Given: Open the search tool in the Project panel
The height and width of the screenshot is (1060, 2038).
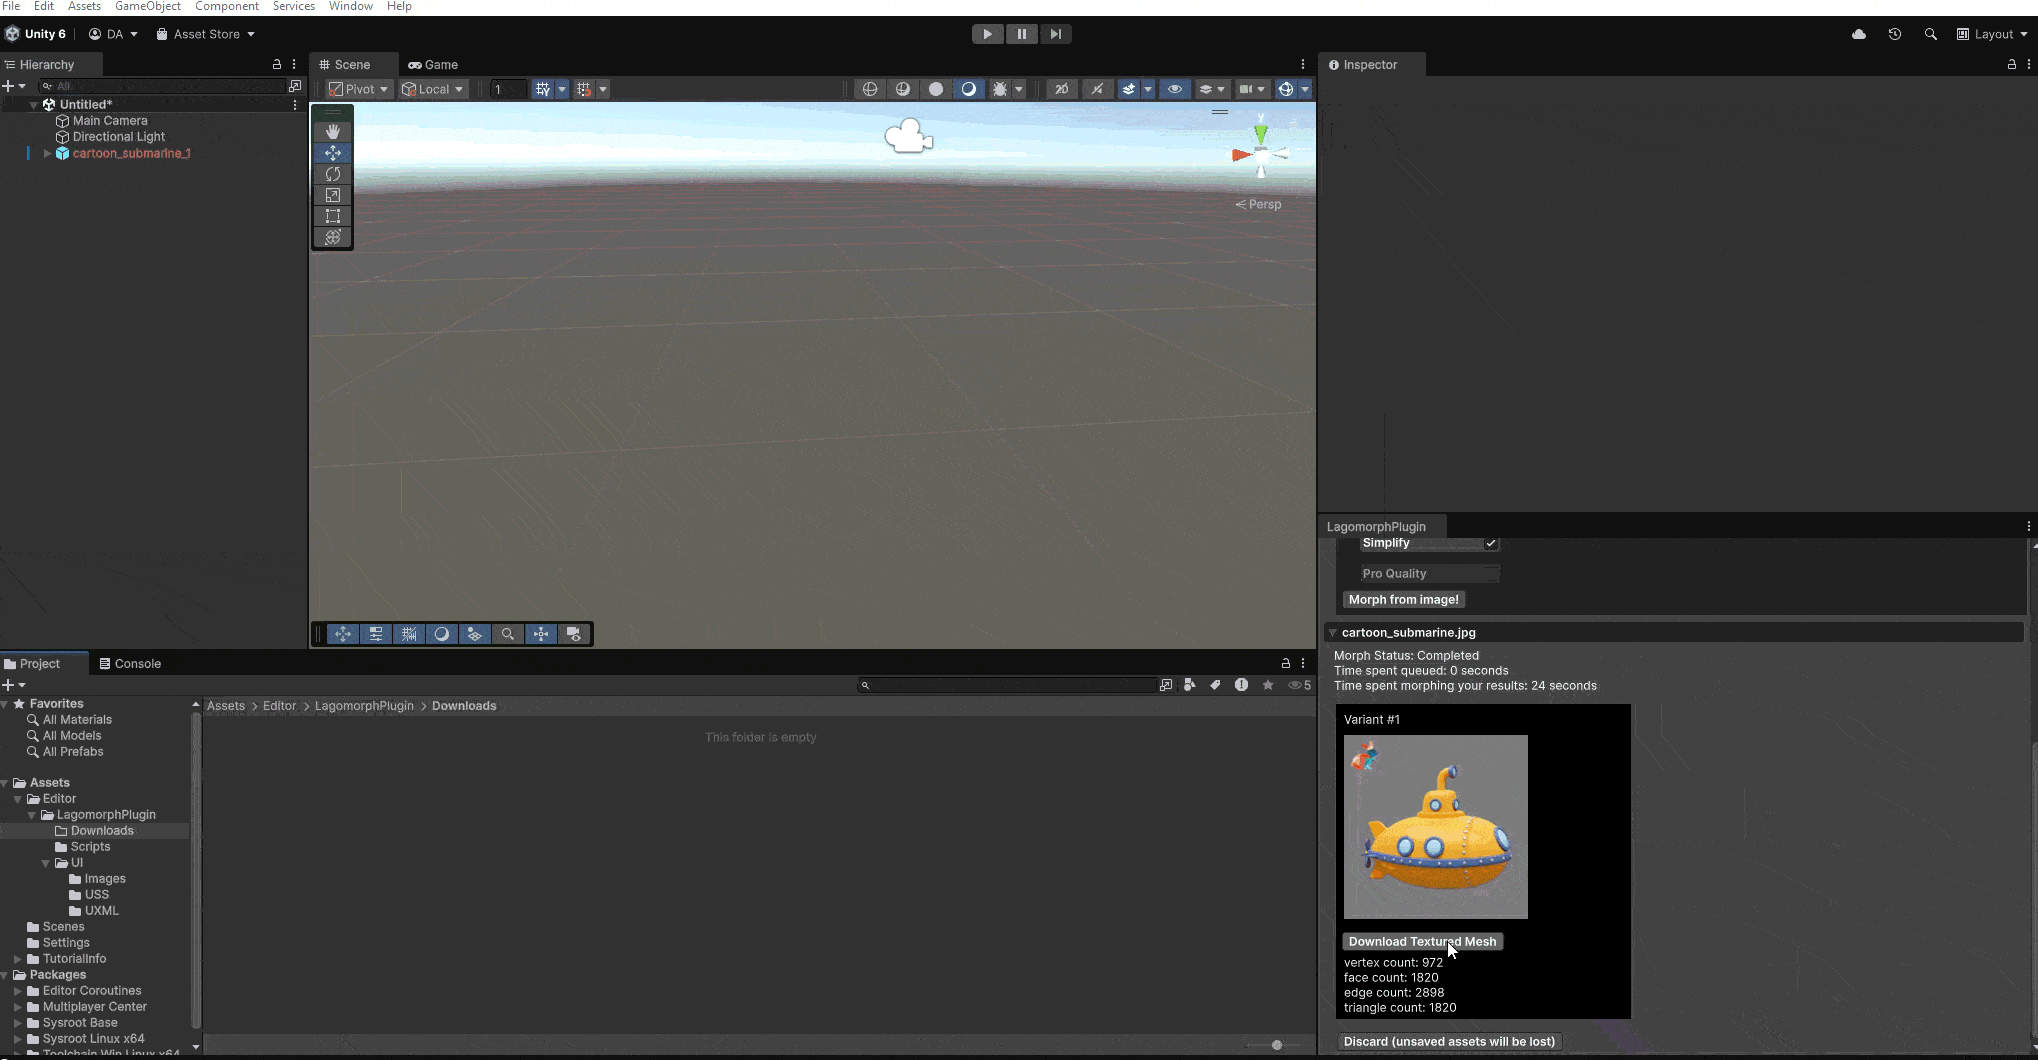Looking at the screenshot, I should [866, 685].
